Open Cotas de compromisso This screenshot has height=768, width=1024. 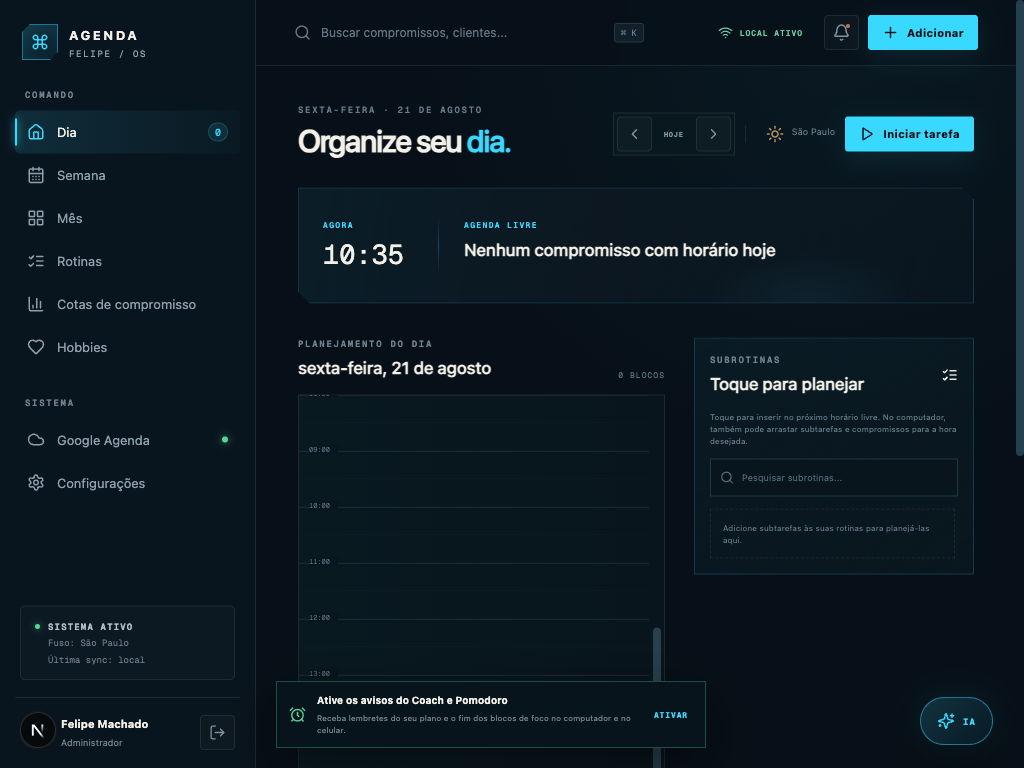click(x=127, y=304)
